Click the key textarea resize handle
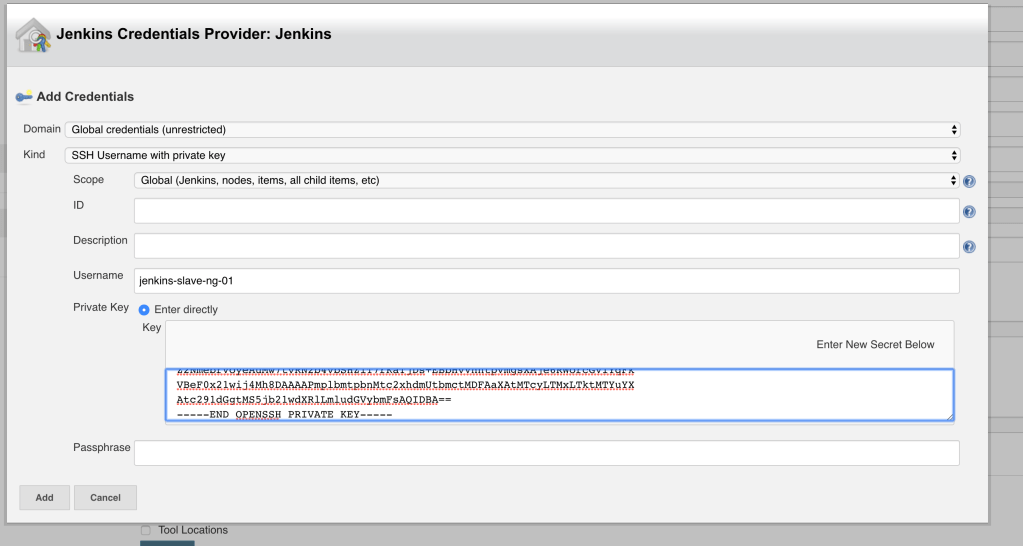The image size is (1023, 546). coord(949,416)
